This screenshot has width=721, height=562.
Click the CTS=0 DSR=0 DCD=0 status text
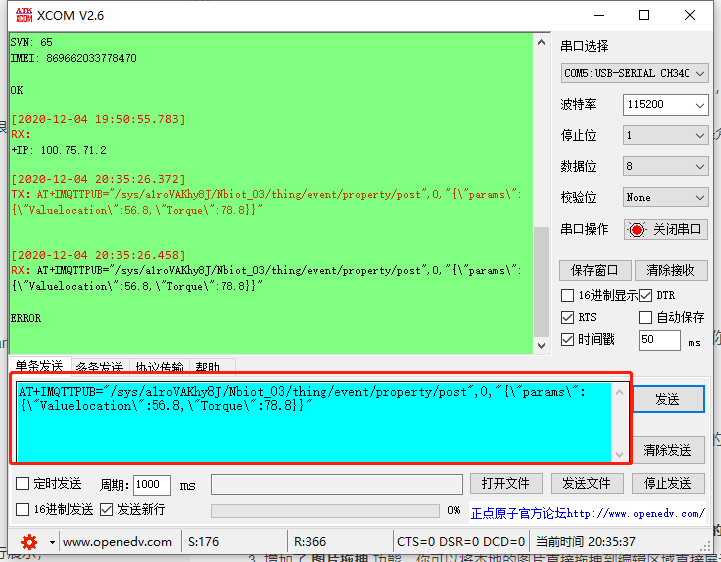click(x=461, y=542)
